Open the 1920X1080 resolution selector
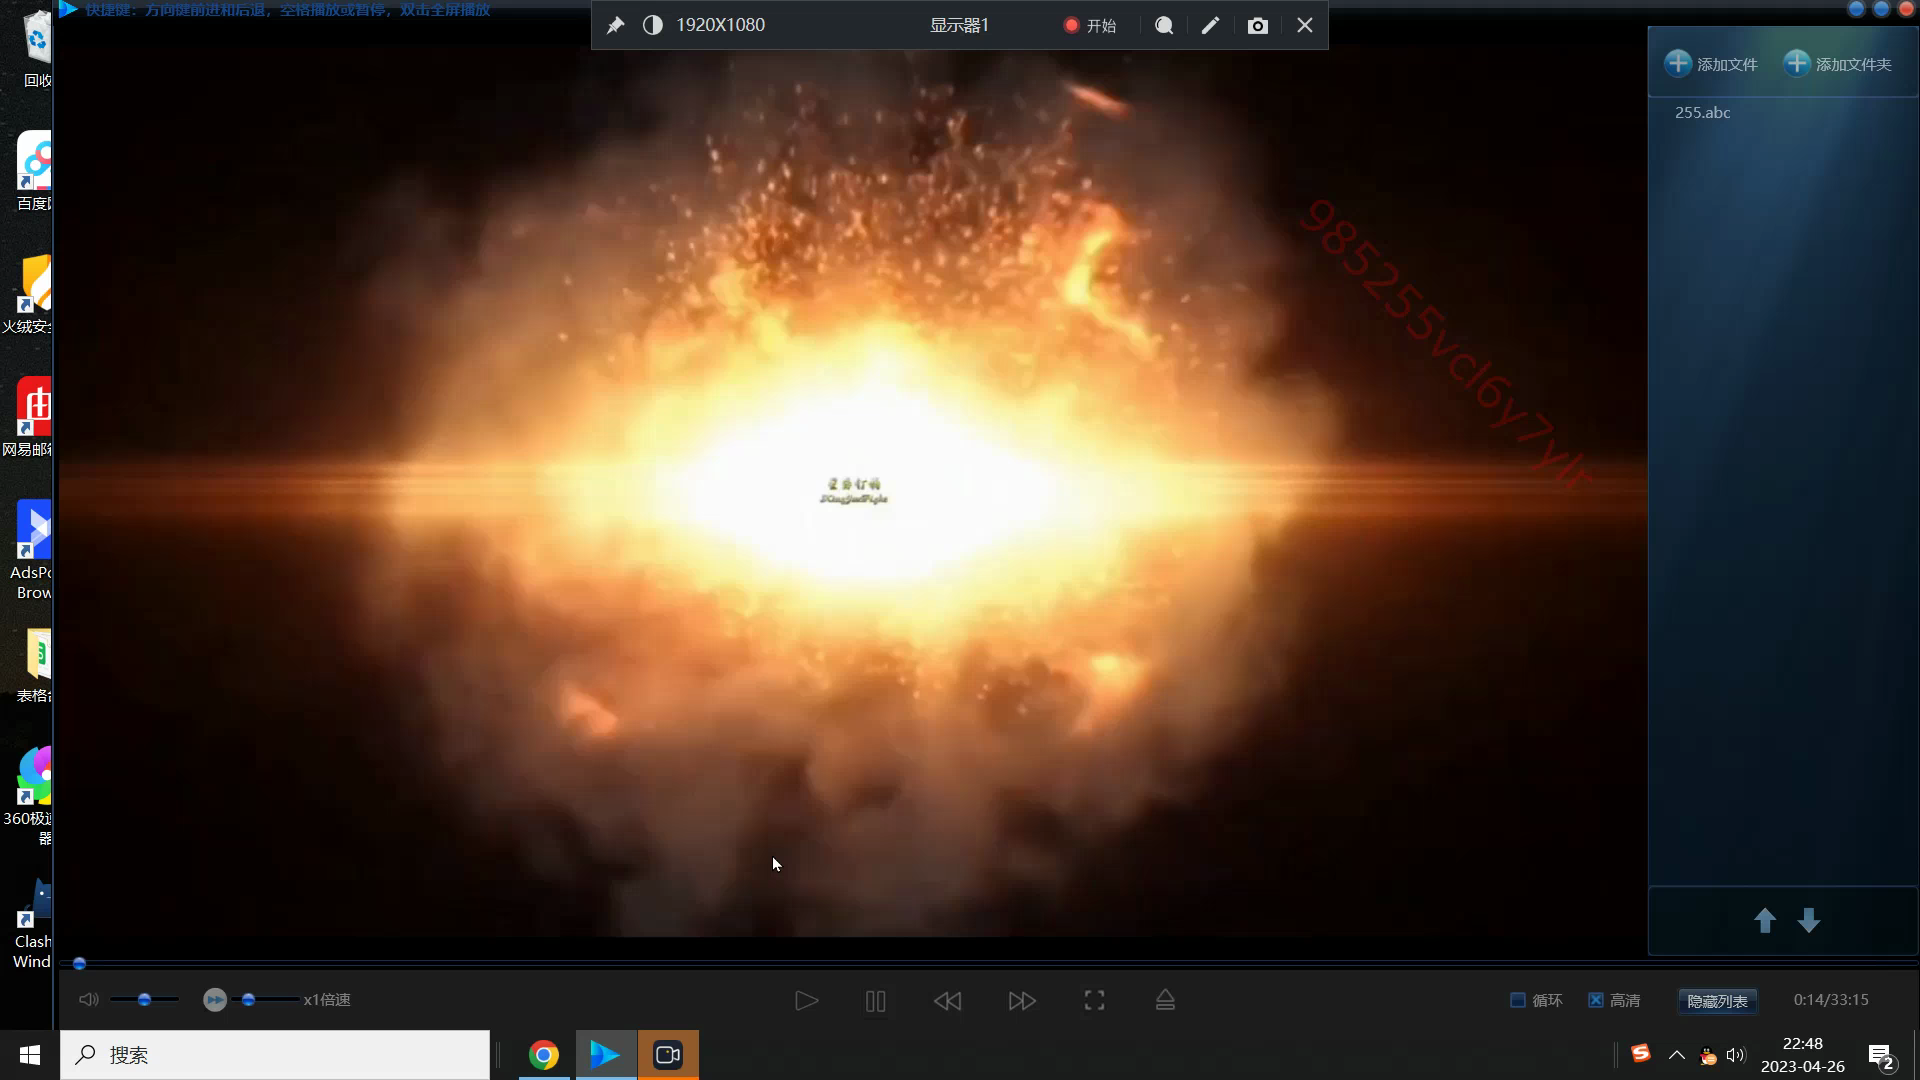The image size is (1920, 1080). pos(720,26)
